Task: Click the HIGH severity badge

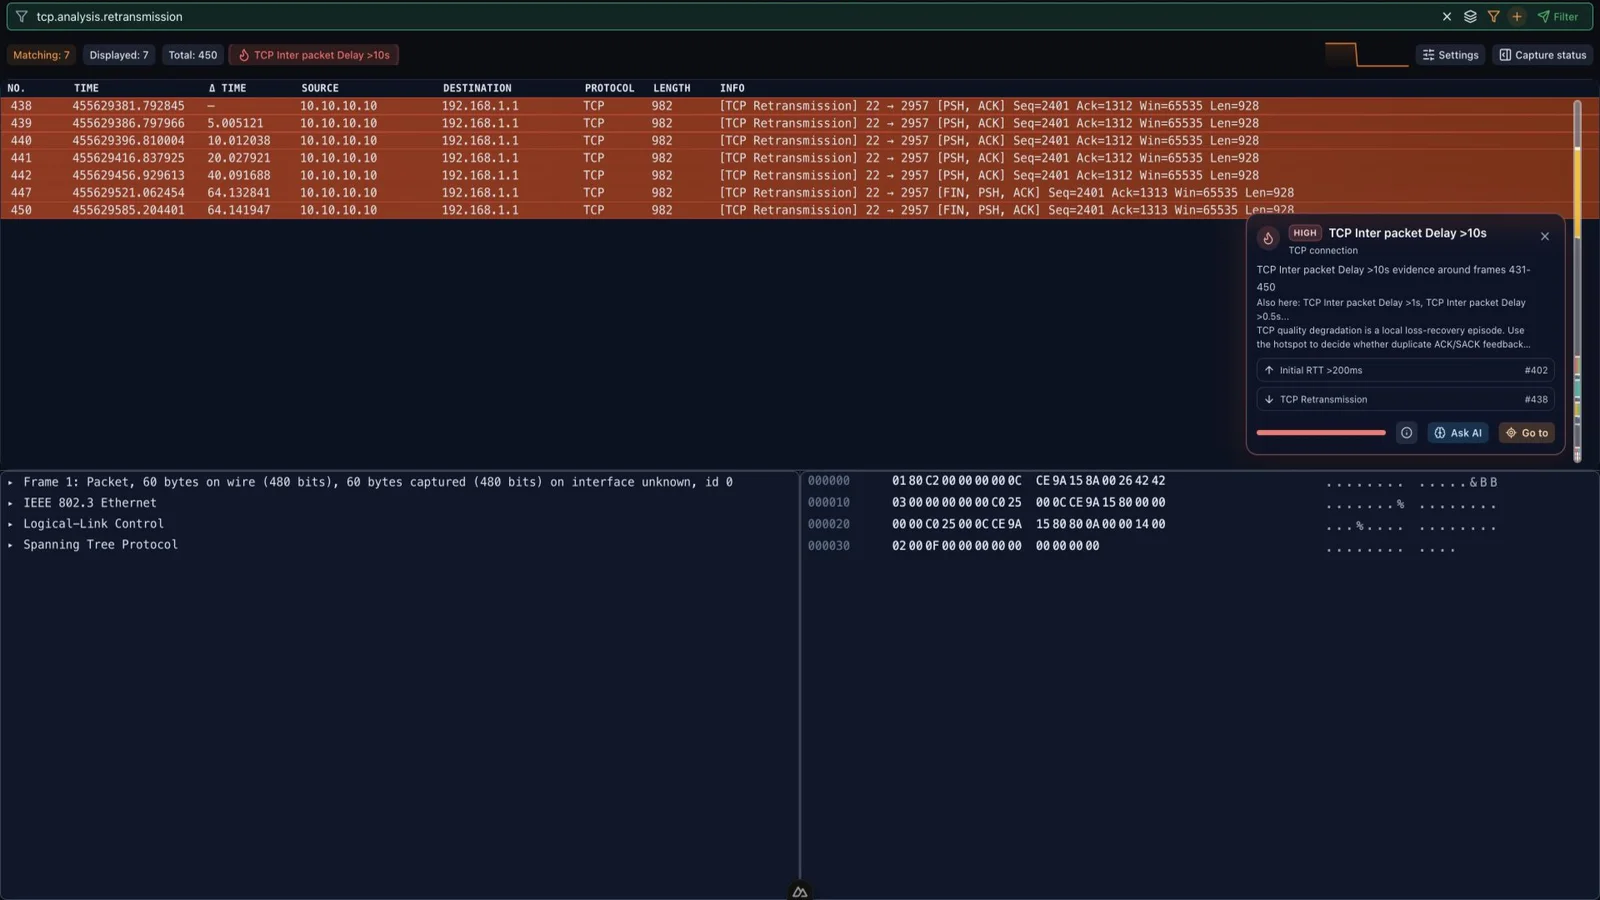Action: click(x=1305, y=233)
